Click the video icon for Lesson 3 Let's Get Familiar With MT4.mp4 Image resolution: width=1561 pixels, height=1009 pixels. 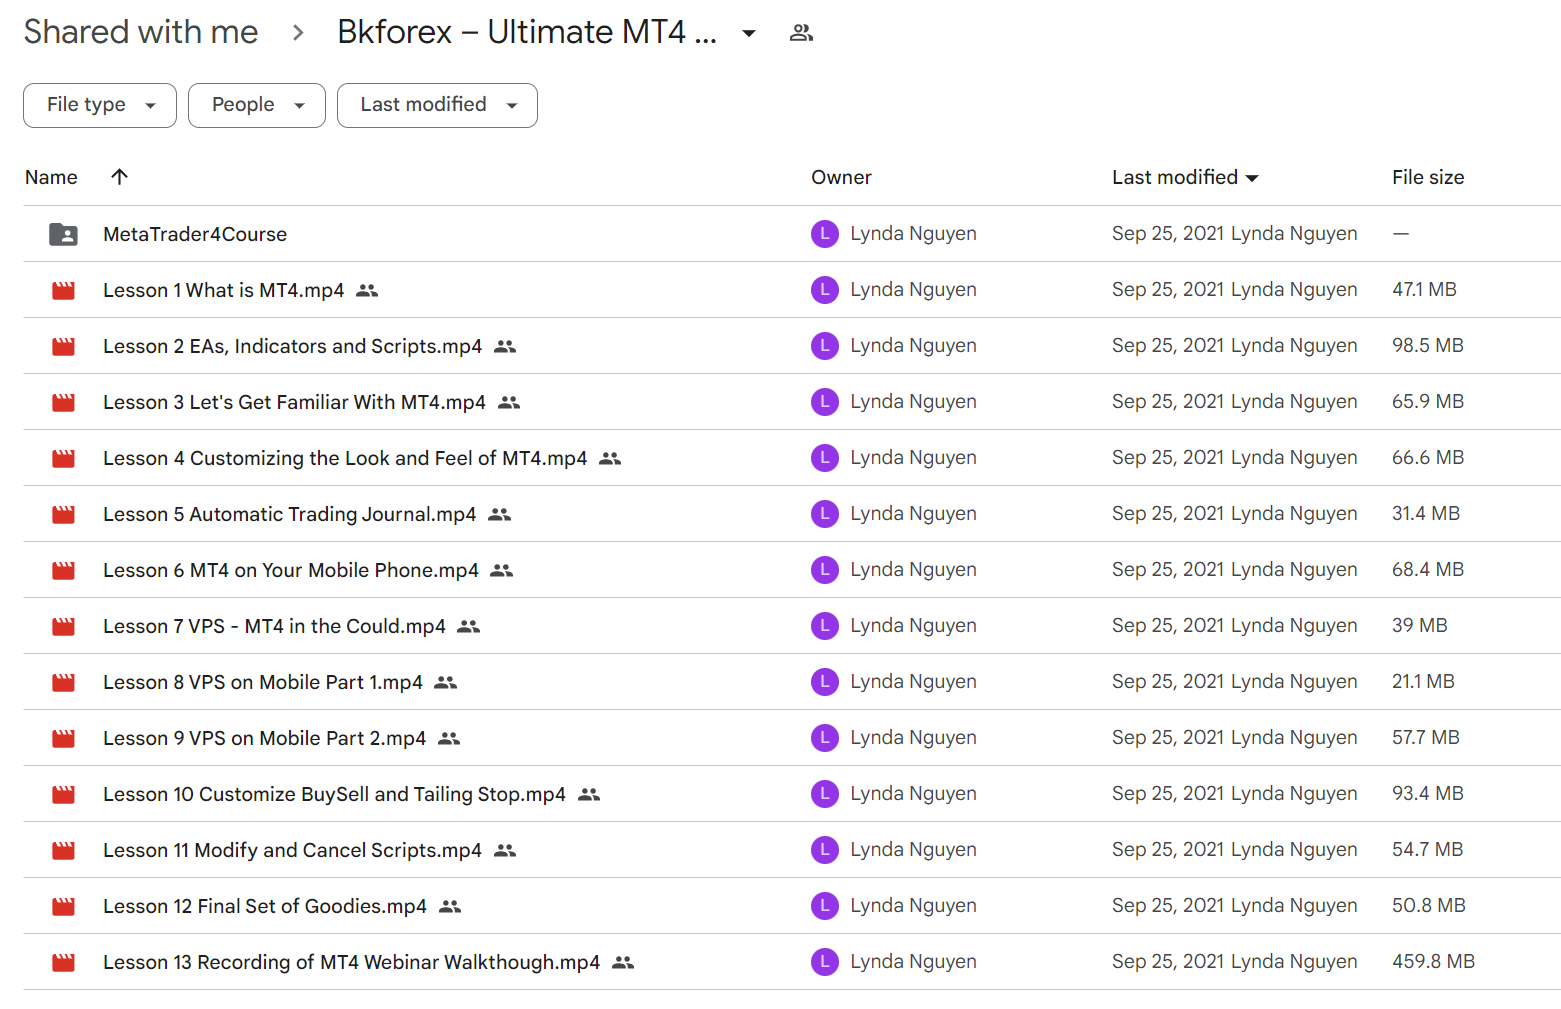[63, 403]
